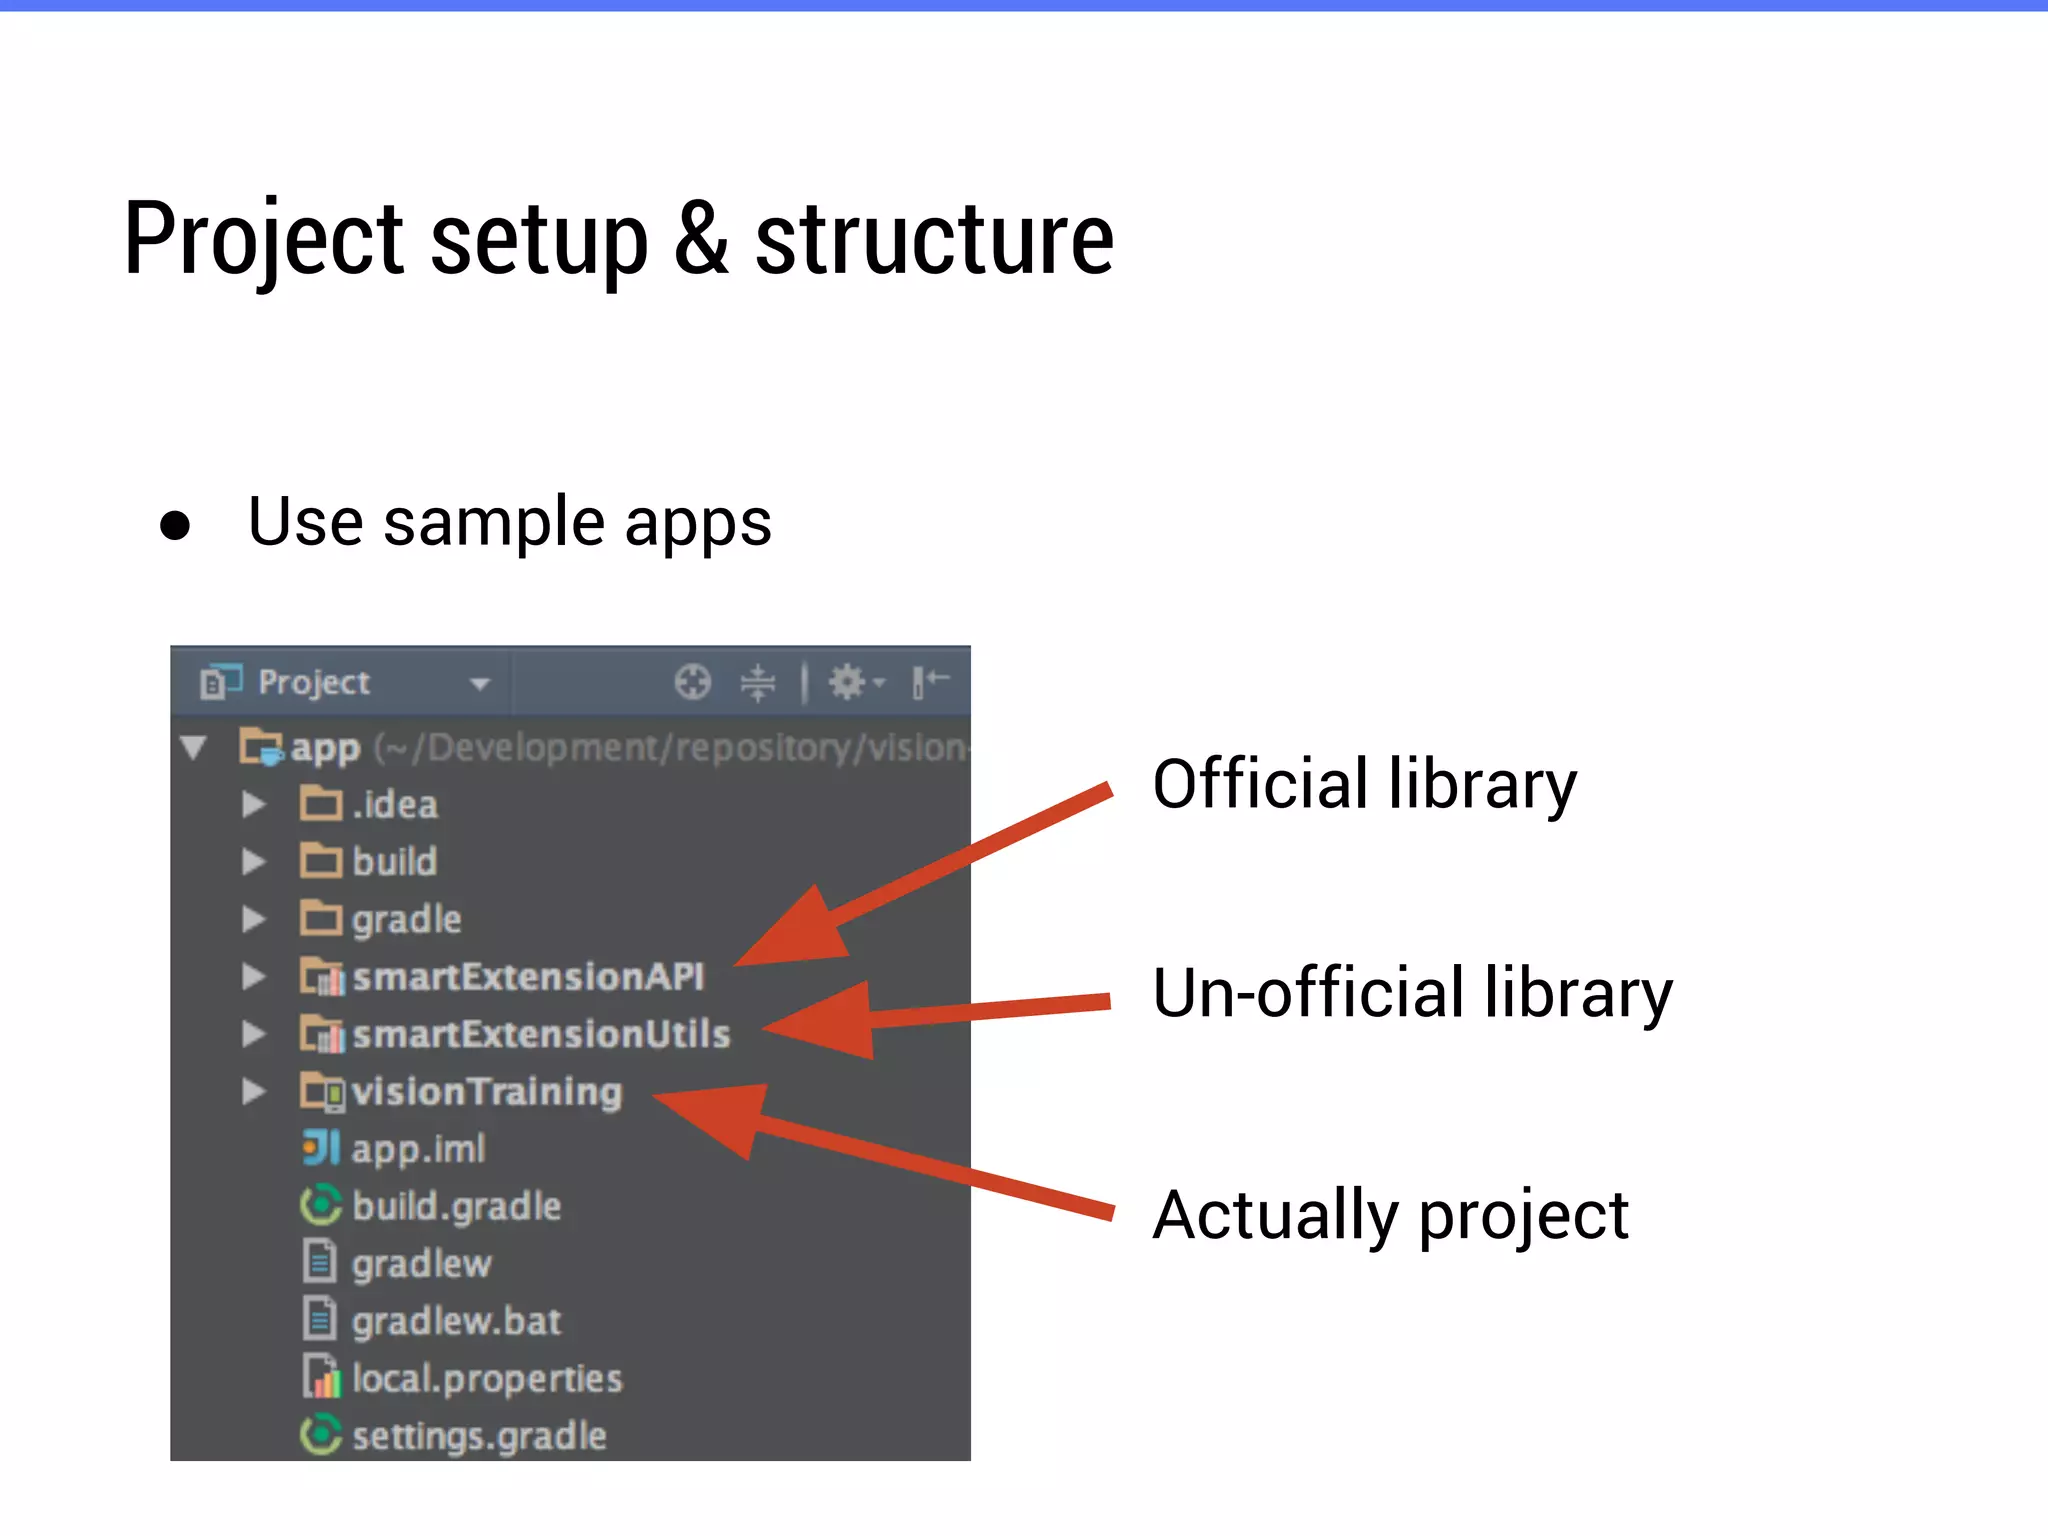
Task: Select the app root tree item label
Action: point(325,750)
